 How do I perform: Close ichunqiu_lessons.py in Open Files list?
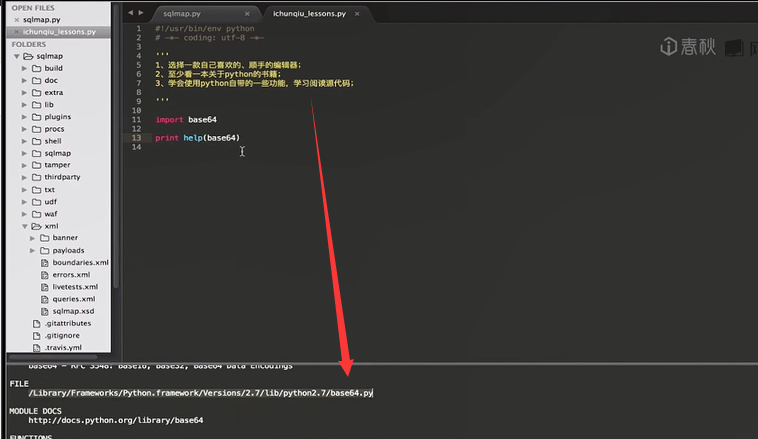pos(17,32)
